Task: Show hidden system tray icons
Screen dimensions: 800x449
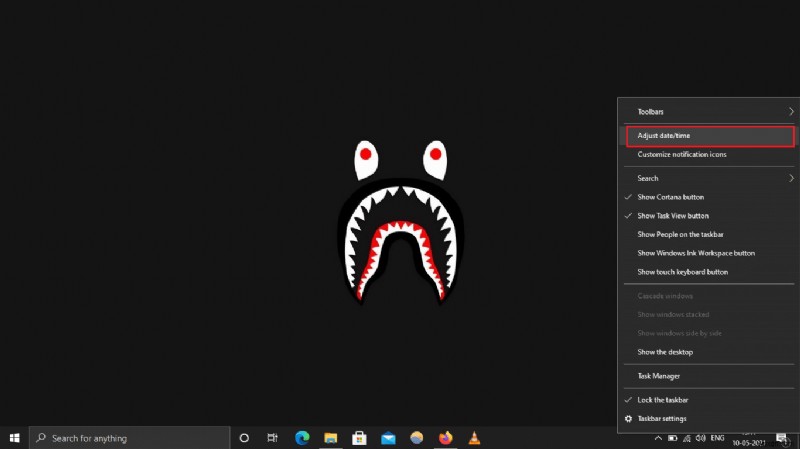Action: tap(658, 438)
